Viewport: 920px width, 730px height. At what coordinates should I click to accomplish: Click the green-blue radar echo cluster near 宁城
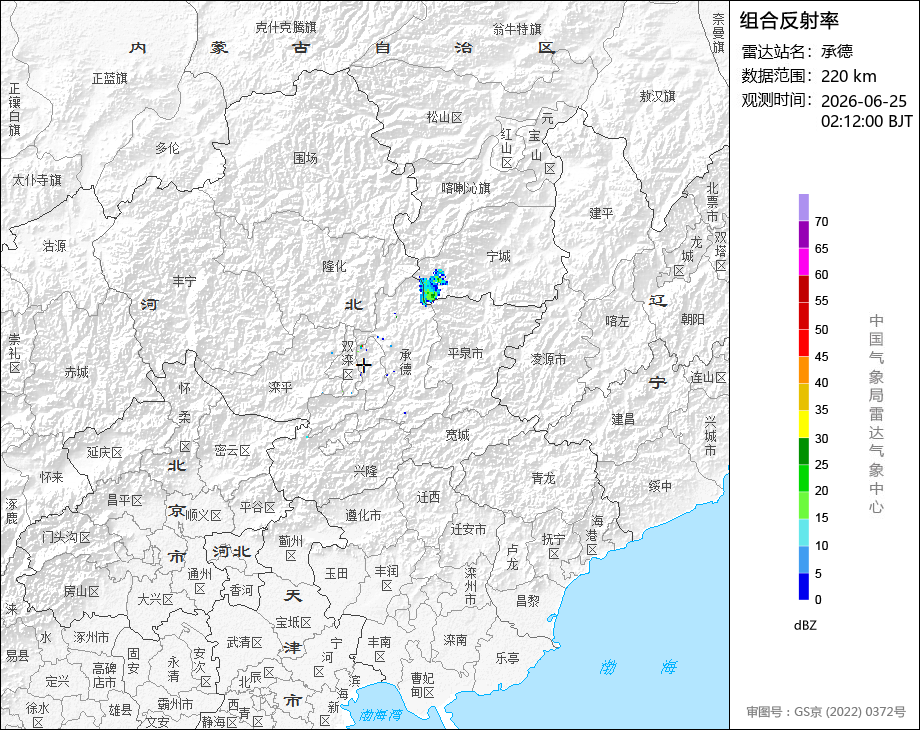[432, 286]
